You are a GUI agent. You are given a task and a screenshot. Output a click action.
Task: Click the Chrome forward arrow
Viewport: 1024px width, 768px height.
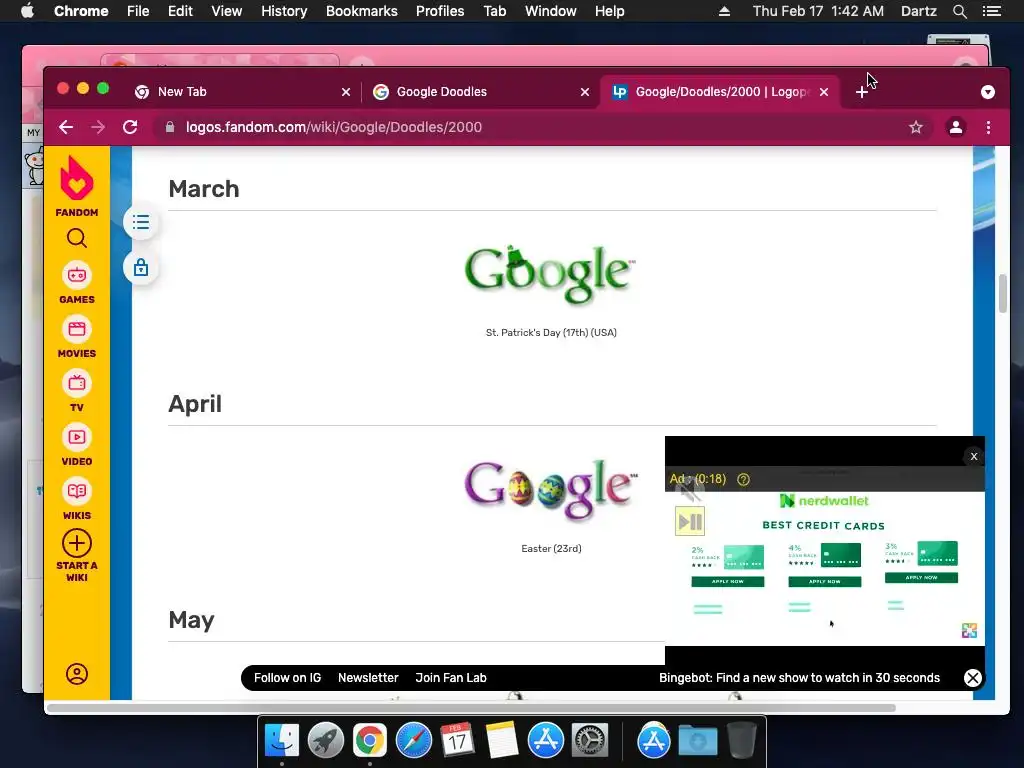point(98,127)
